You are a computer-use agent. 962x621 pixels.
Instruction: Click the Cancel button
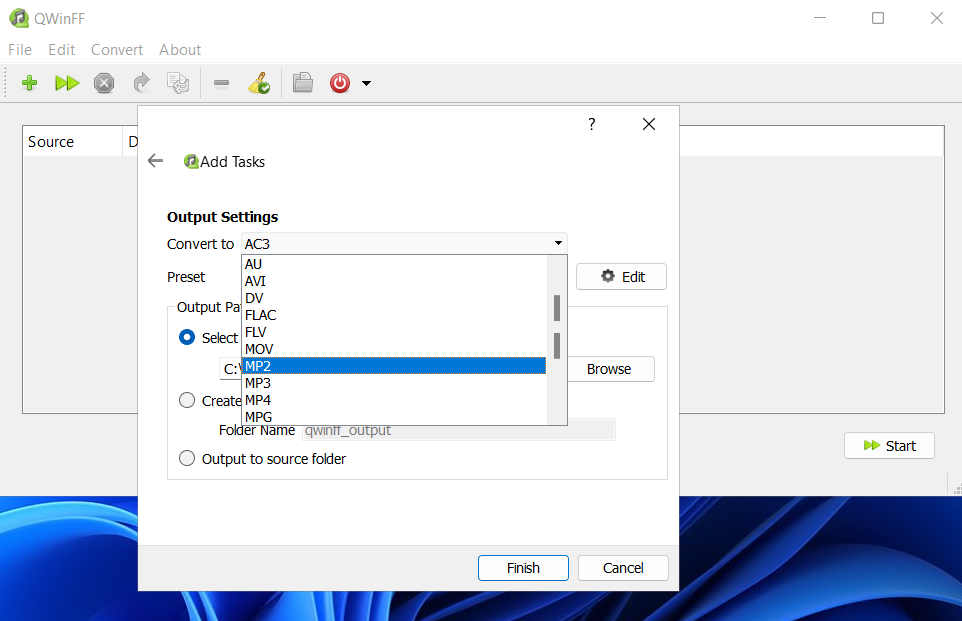pos(623,568)
